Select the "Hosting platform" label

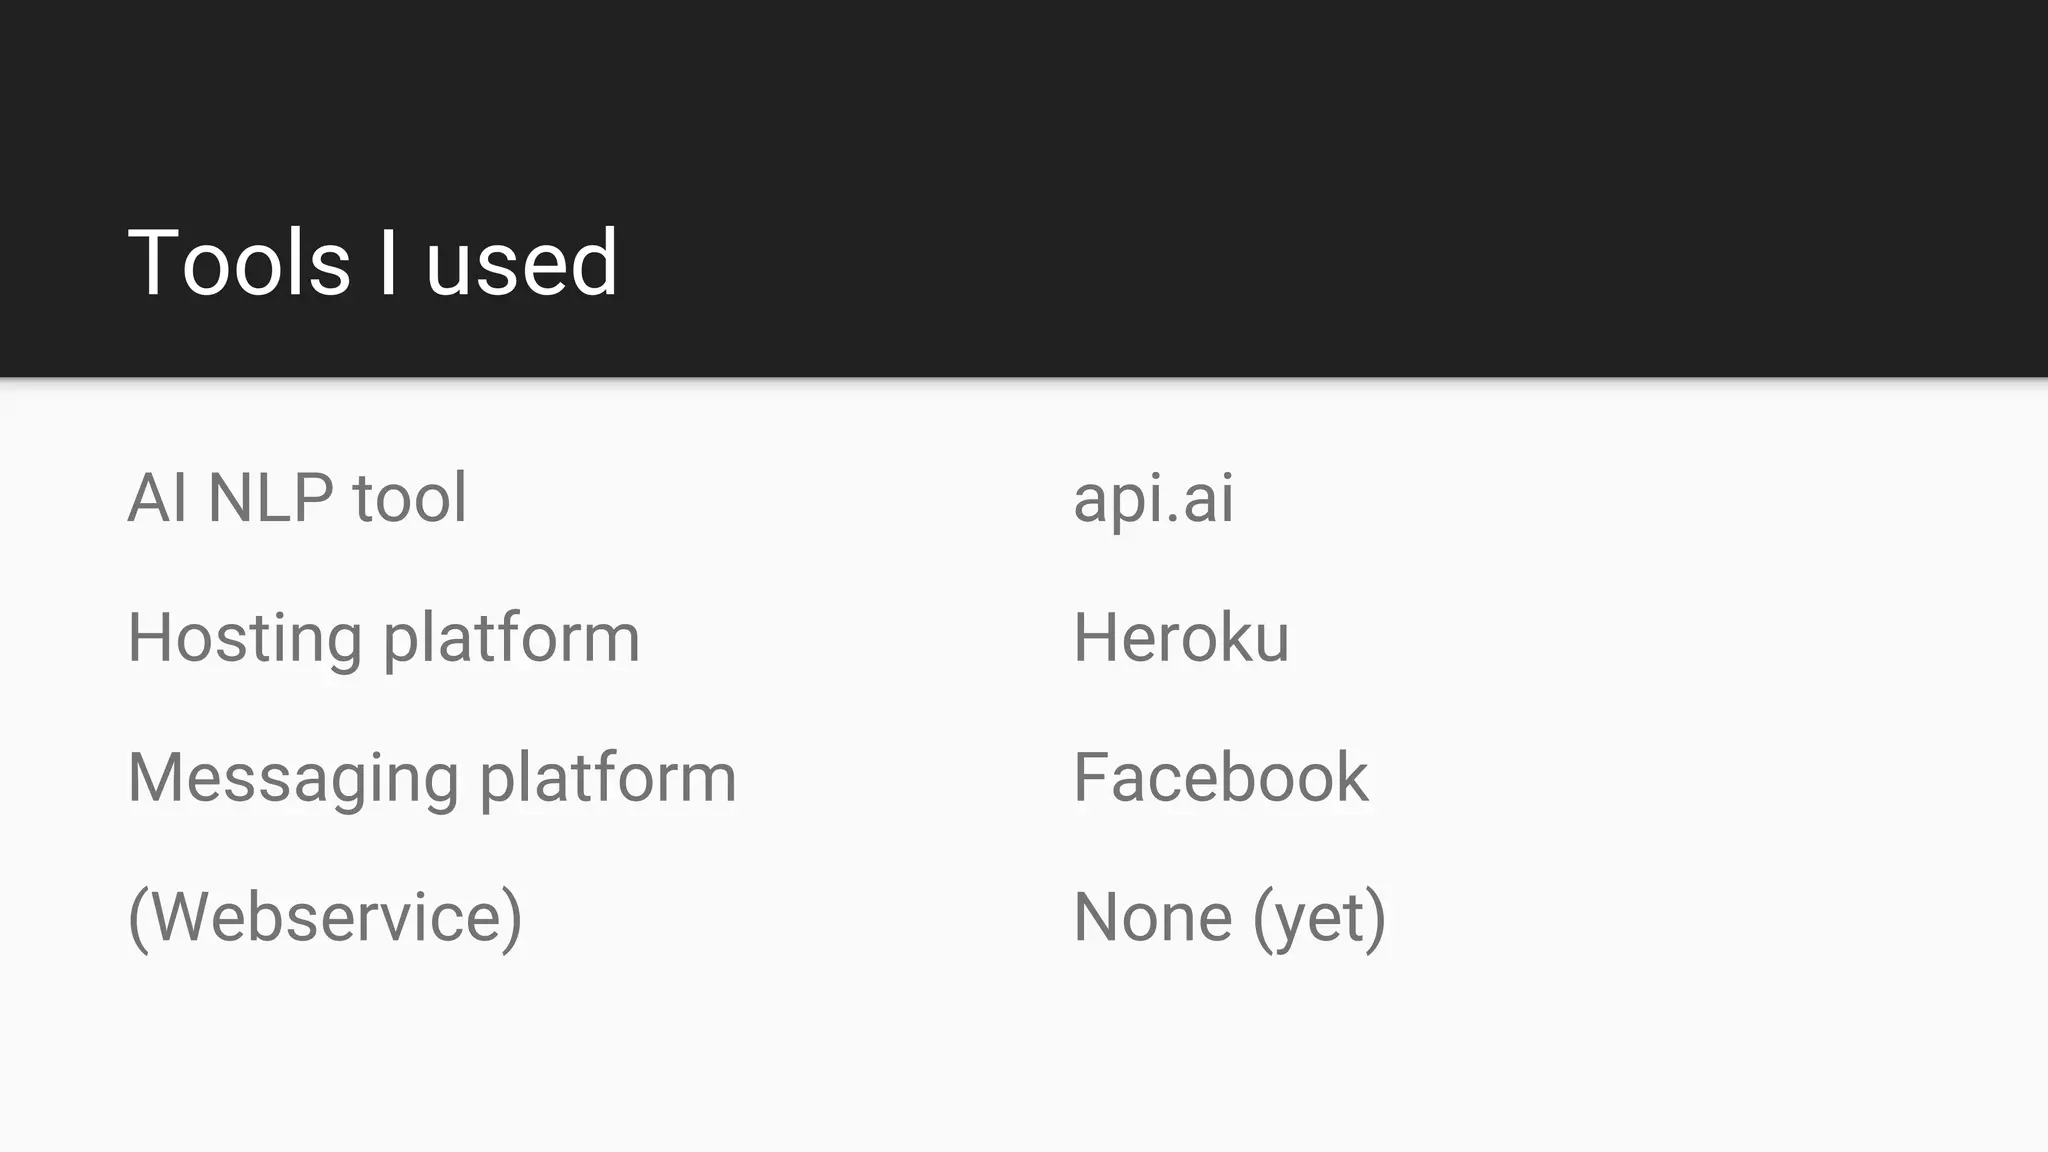tap(383, 637)
